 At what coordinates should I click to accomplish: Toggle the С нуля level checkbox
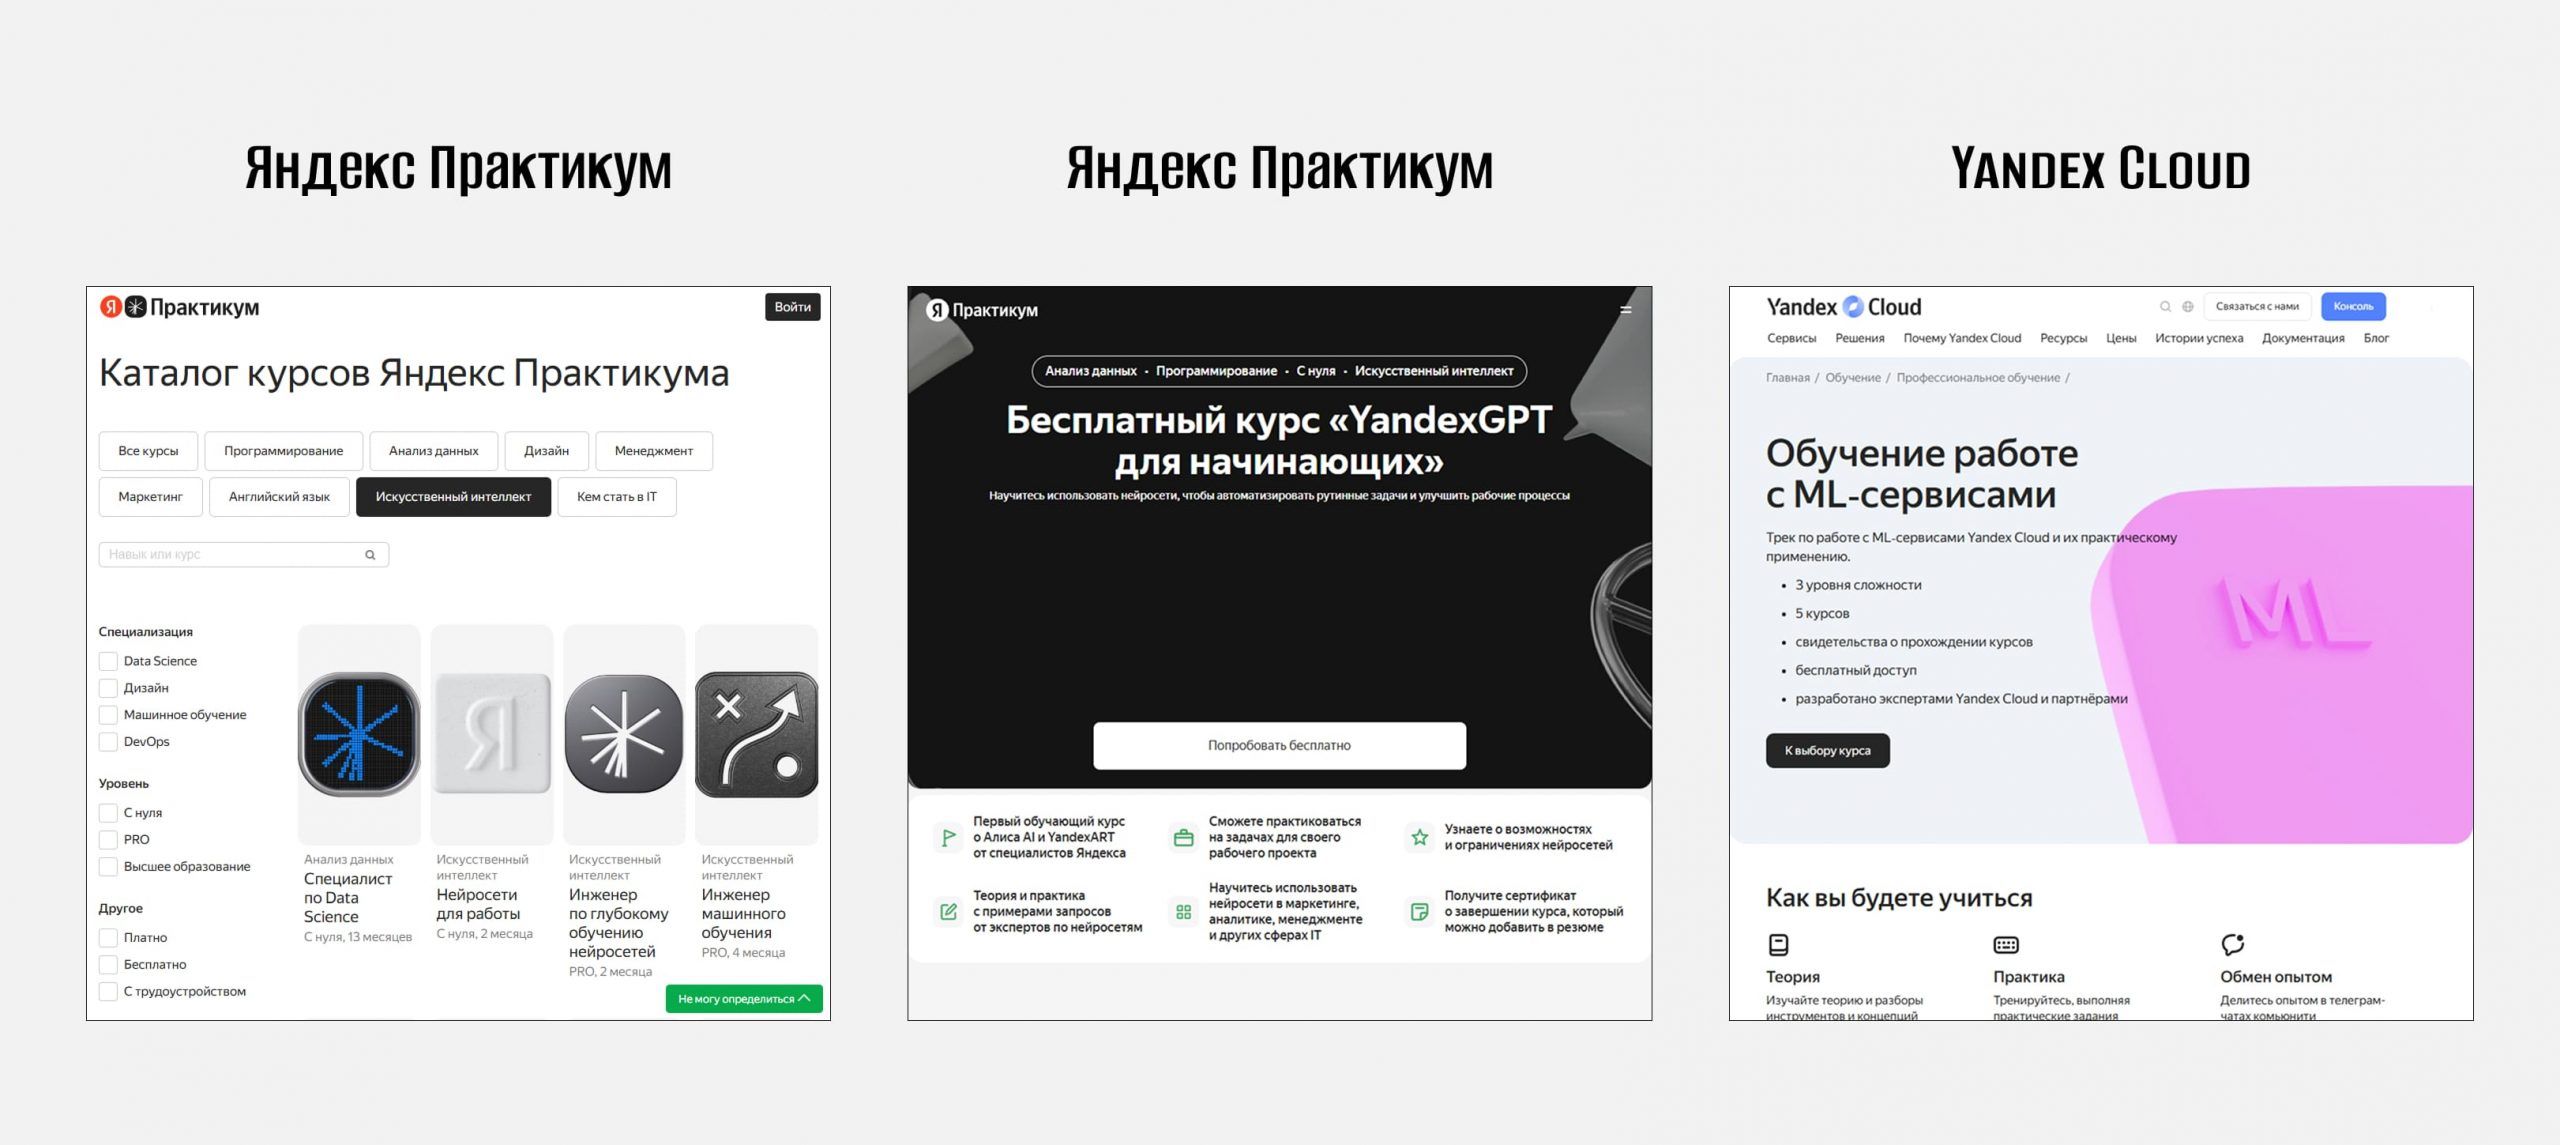(108, 813)
